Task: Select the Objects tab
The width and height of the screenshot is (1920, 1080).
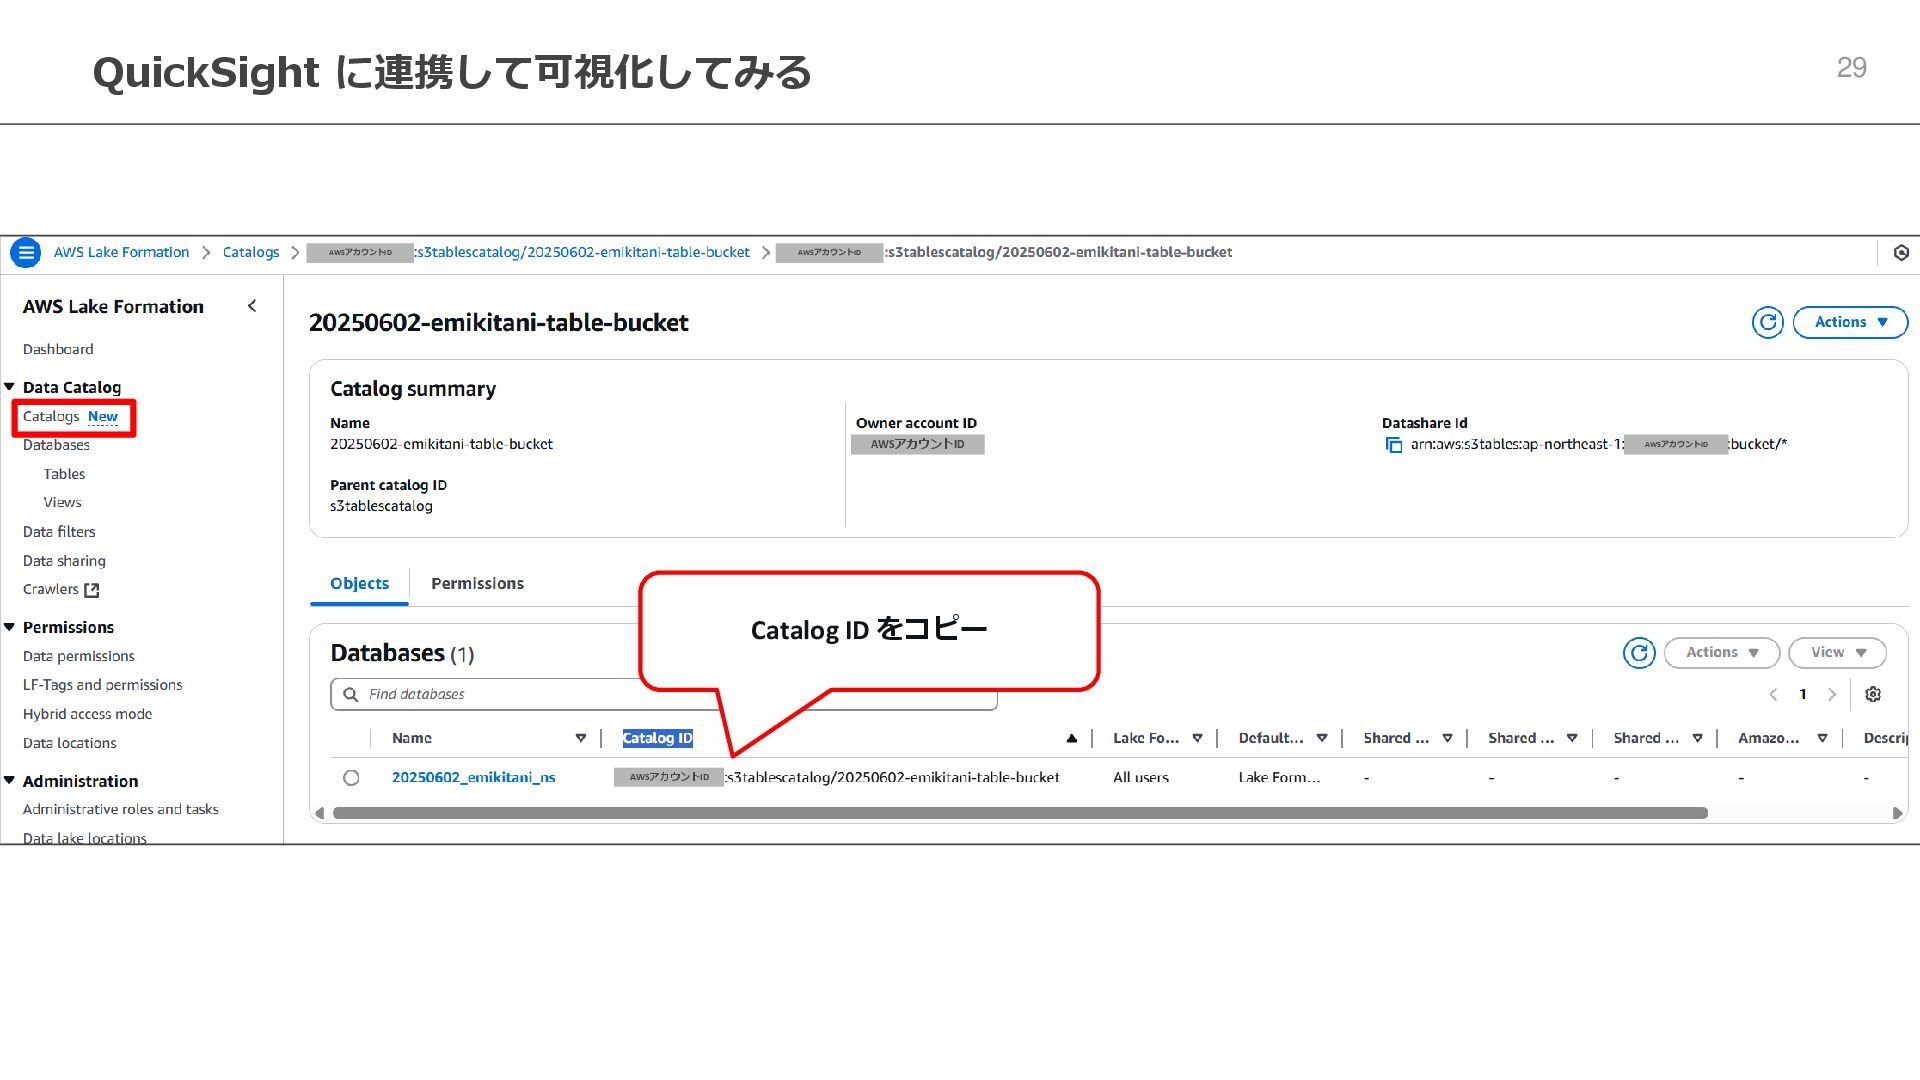Action: [x=359, y=583]
